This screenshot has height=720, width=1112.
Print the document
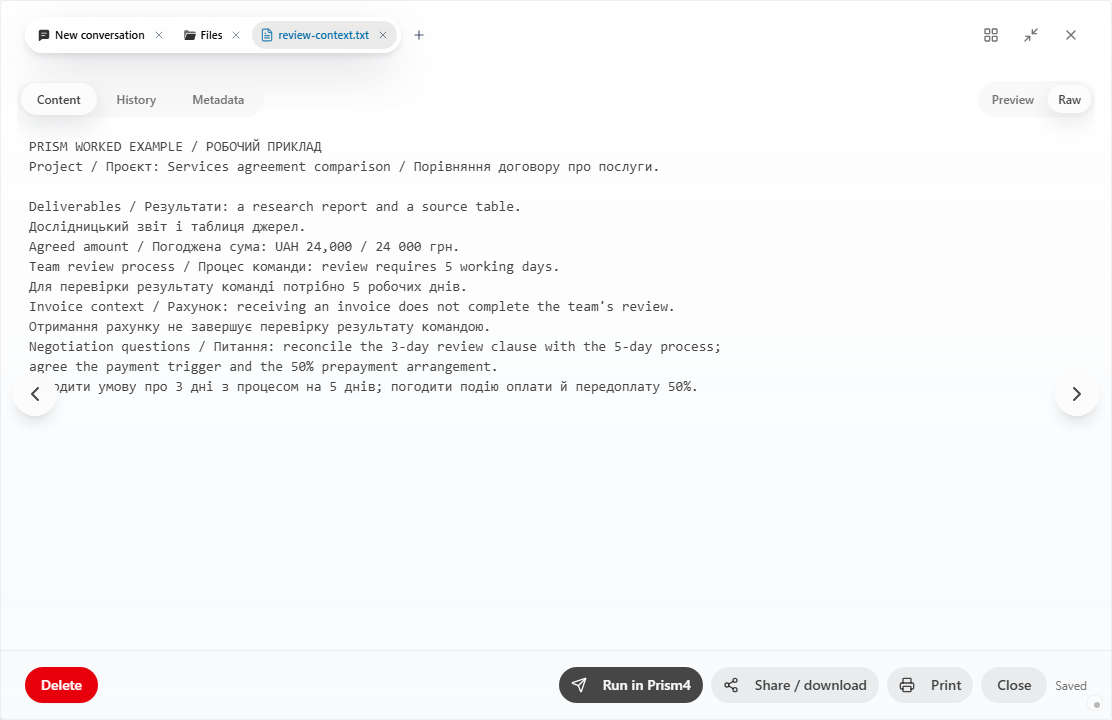pyautogui.click(x=930, y=685)
